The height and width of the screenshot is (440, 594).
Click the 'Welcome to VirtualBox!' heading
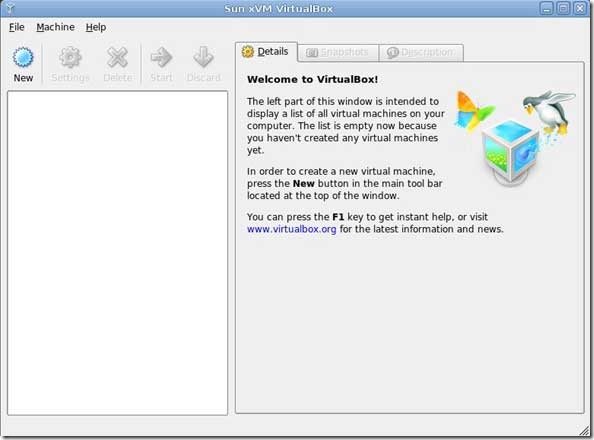coord(313,80)
